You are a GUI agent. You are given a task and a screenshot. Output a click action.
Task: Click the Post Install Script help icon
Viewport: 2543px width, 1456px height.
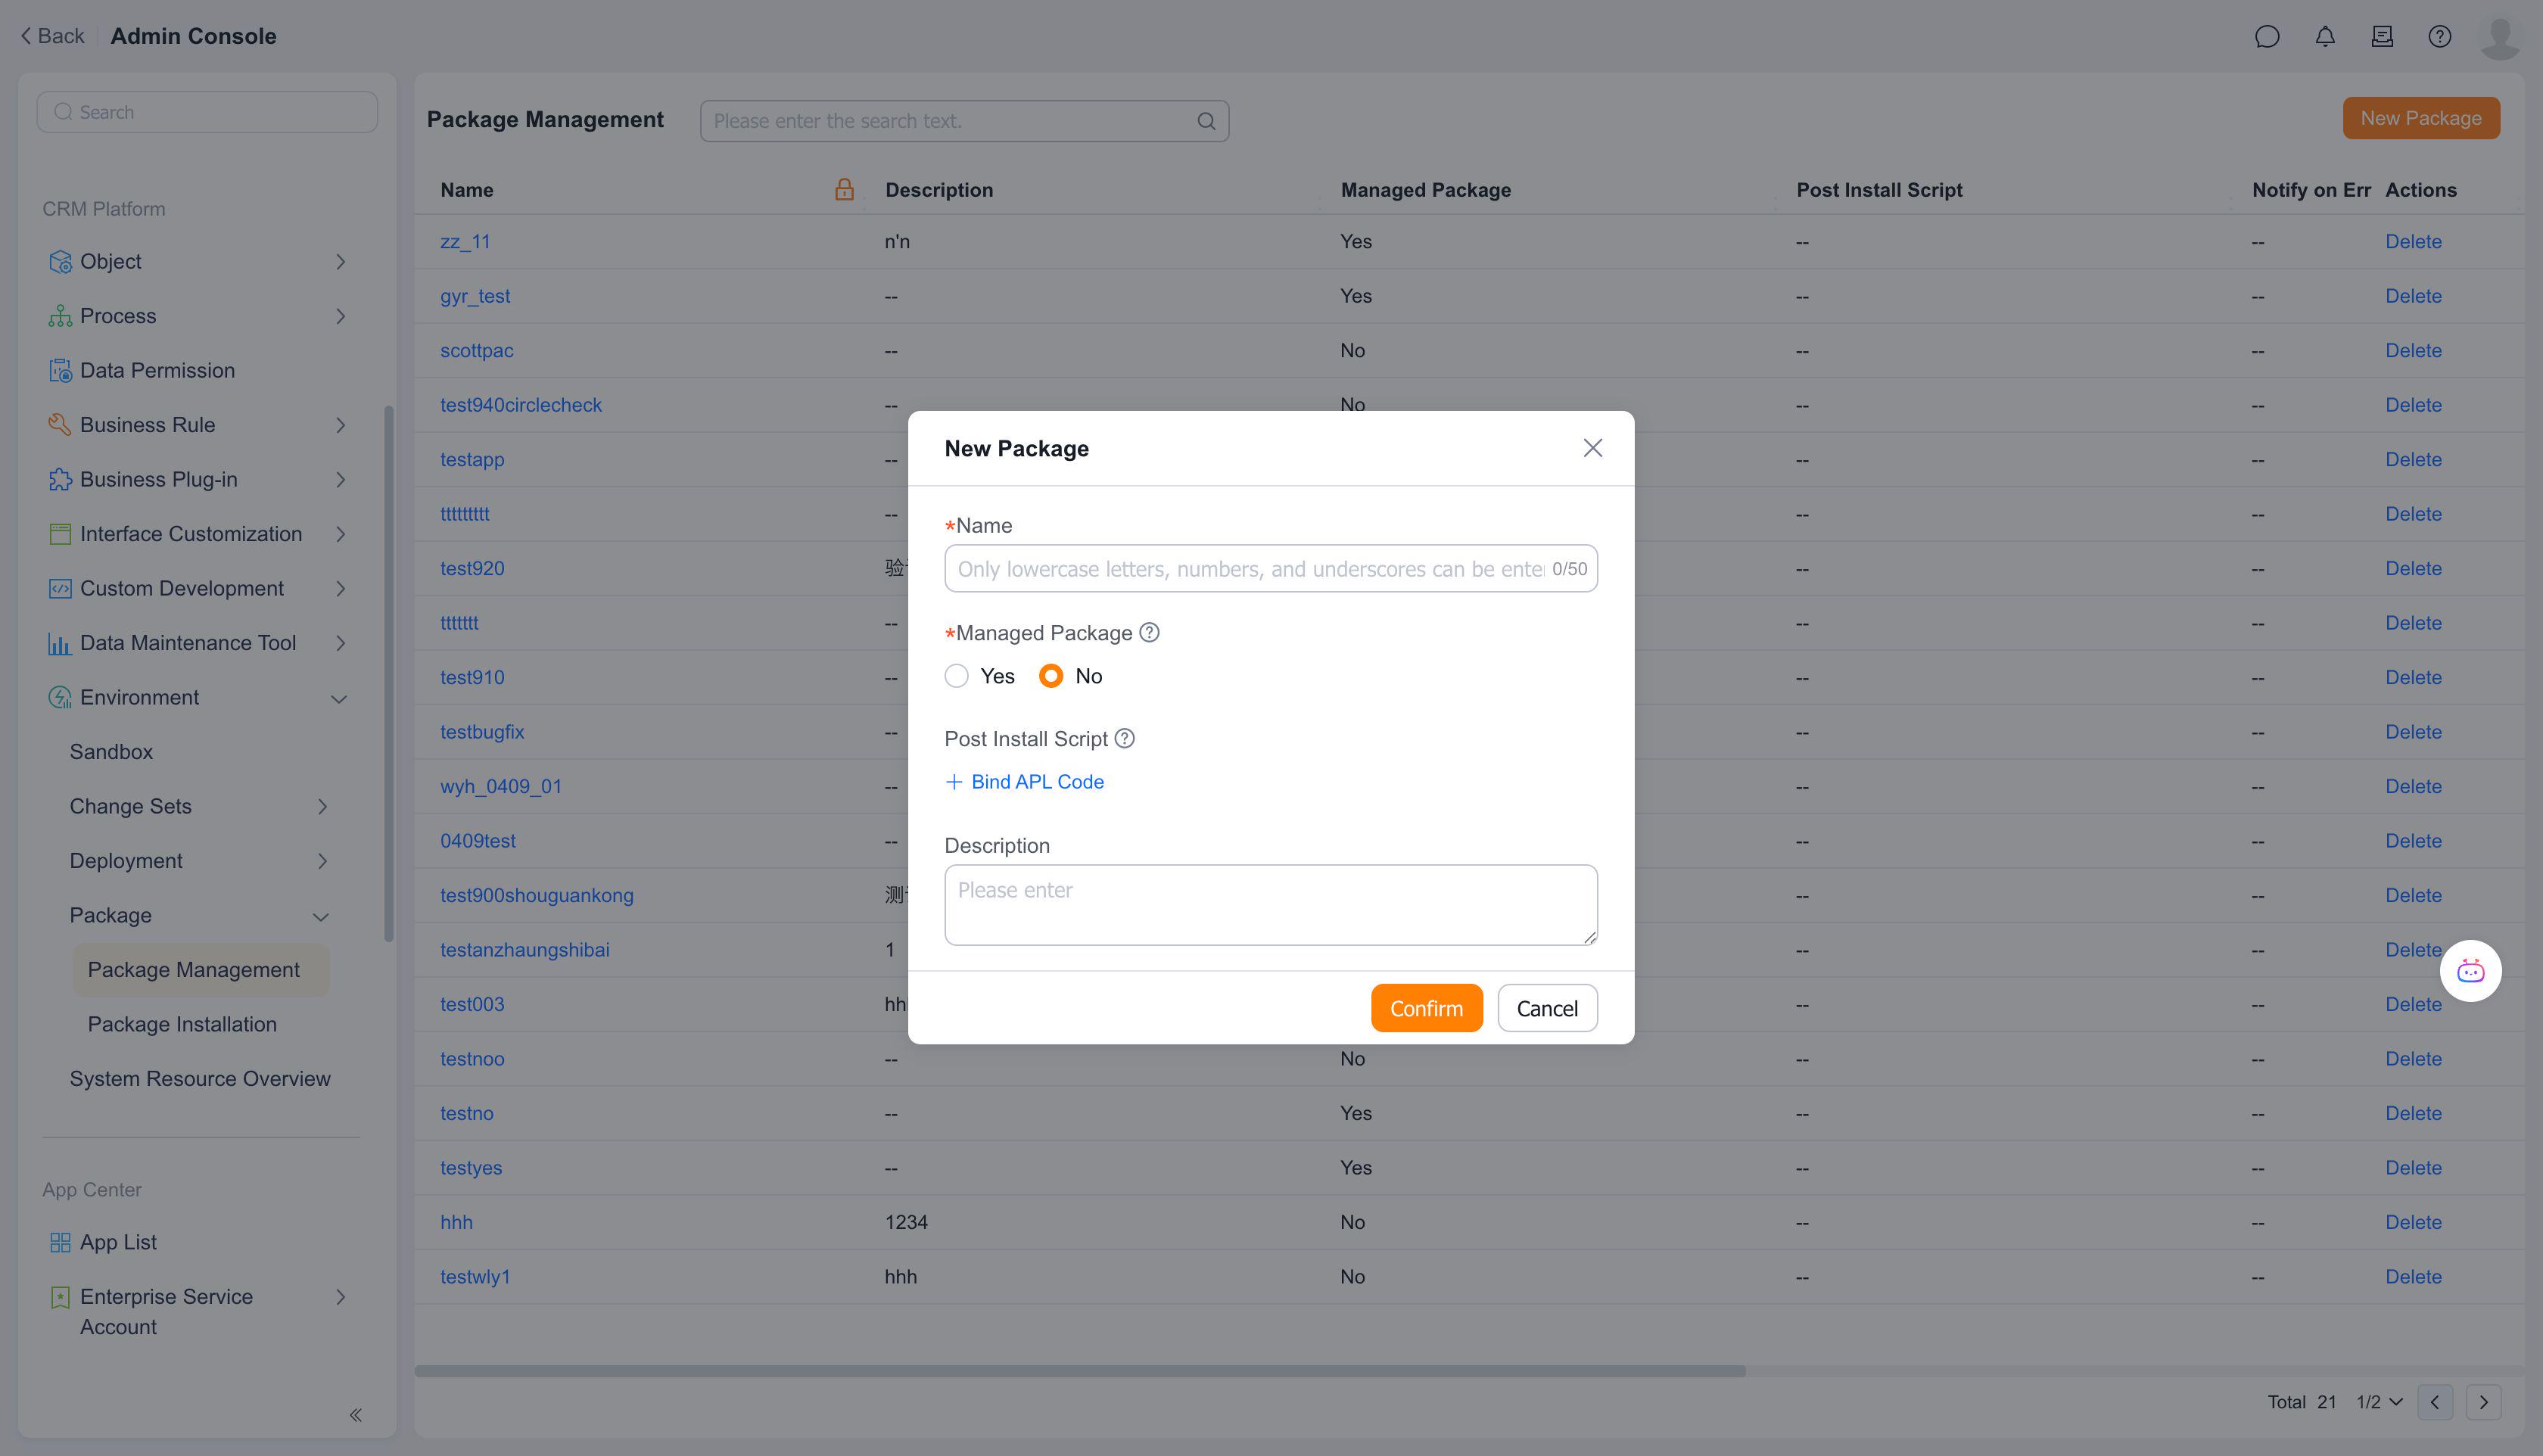pos(1124,738)
